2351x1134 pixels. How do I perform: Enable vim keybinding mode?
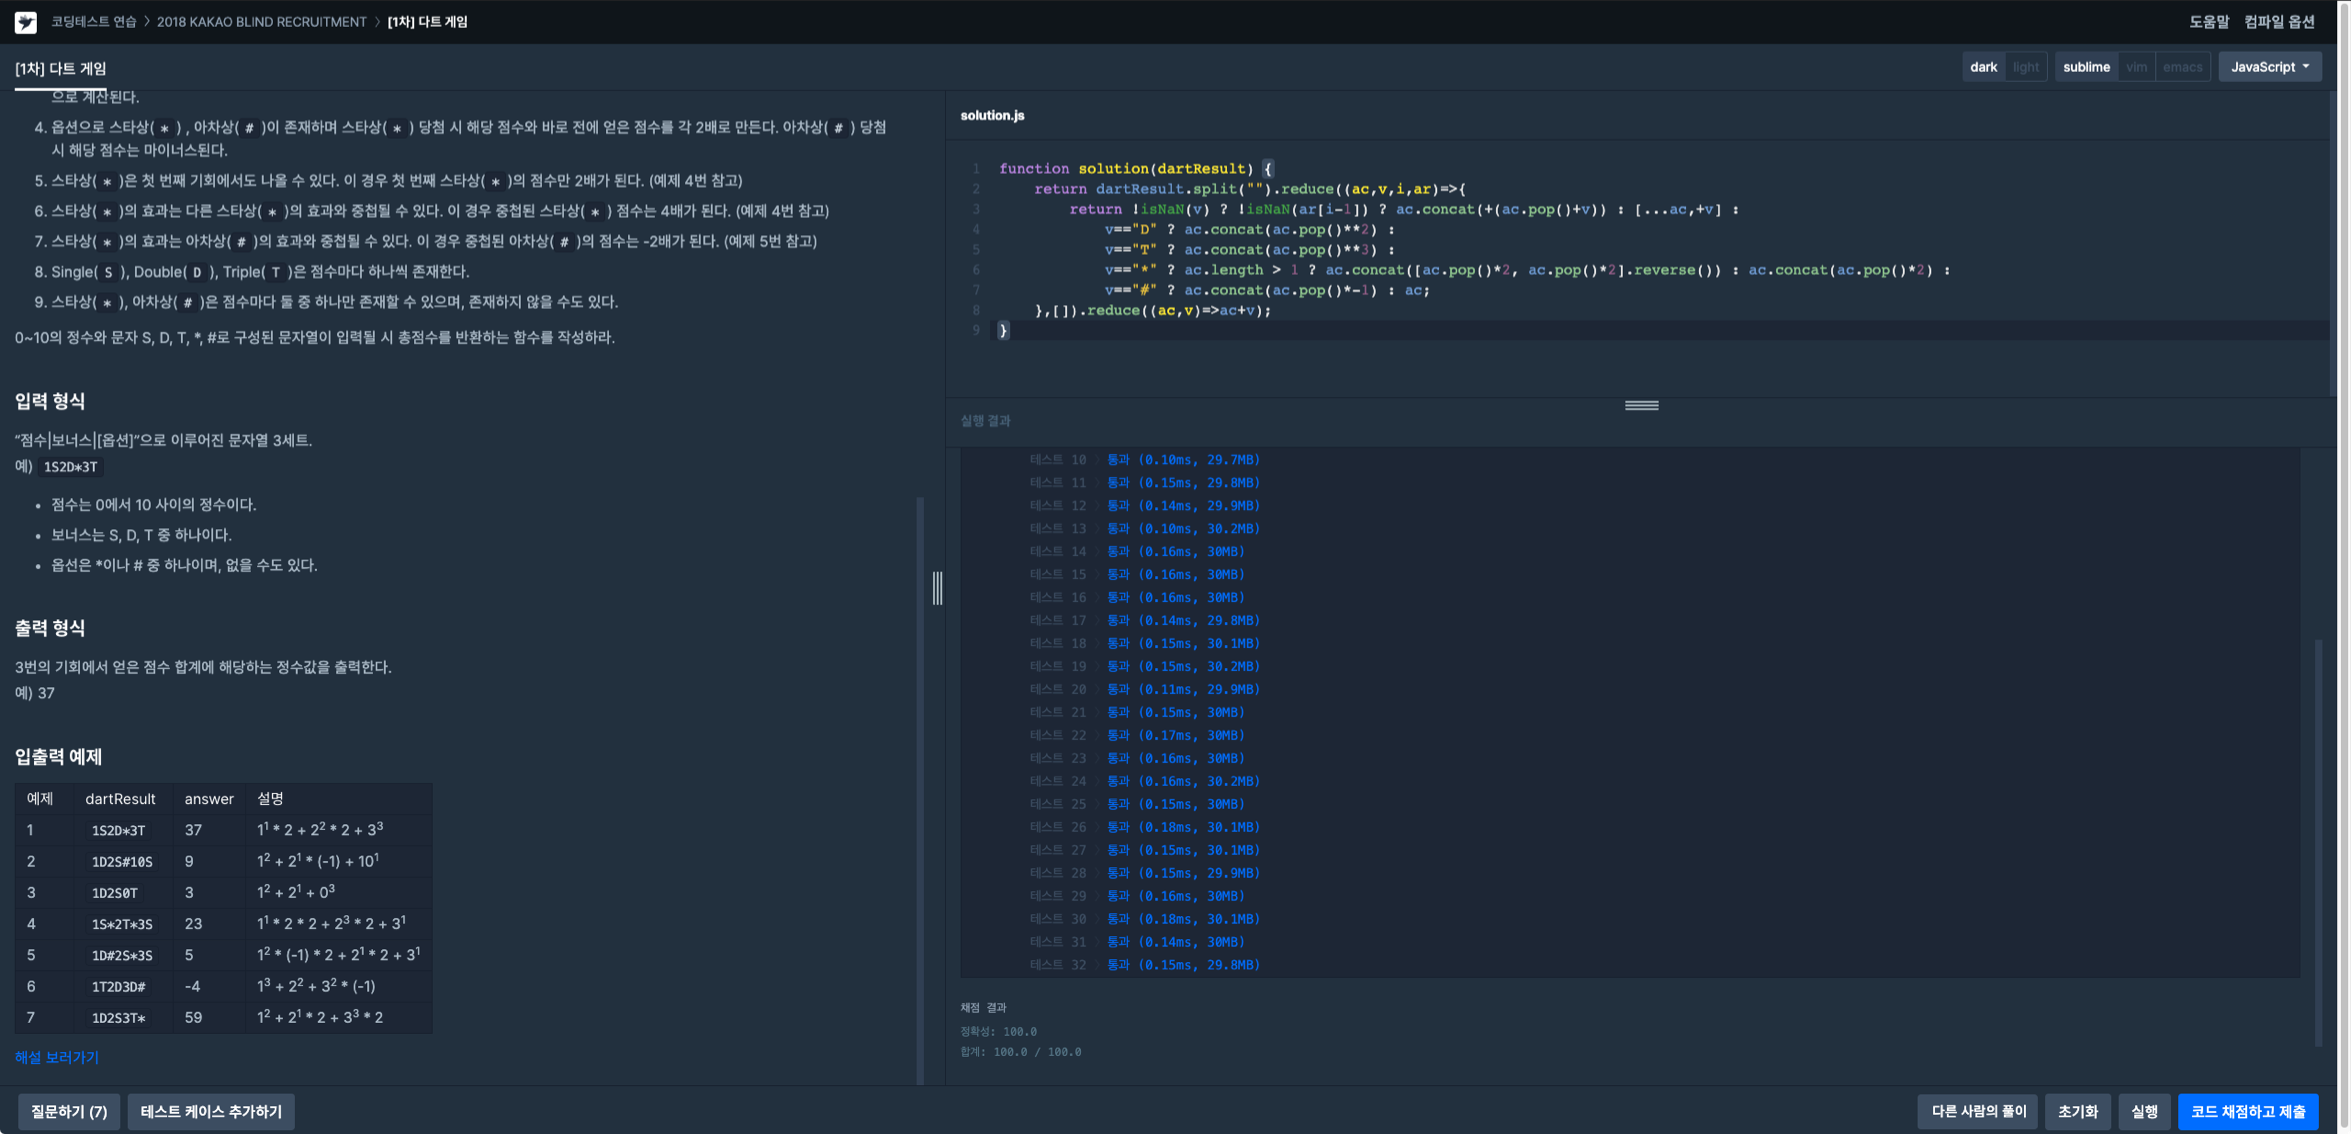(2136, 67)
